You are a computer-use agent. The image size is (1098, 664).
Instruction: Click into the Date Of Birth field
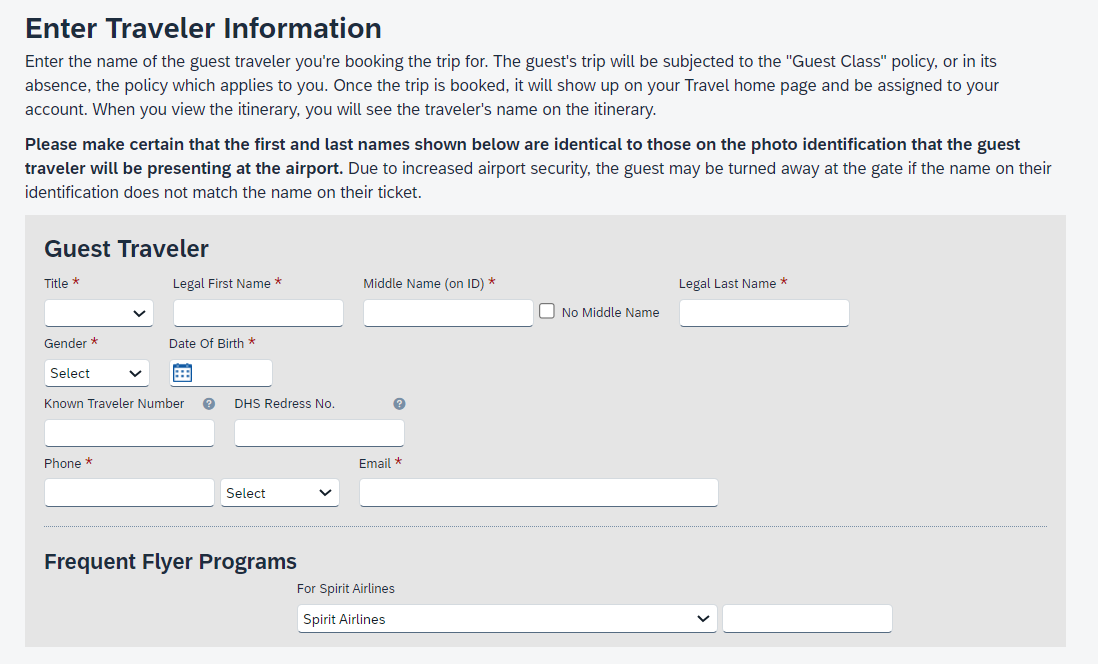tap(232, 373)
